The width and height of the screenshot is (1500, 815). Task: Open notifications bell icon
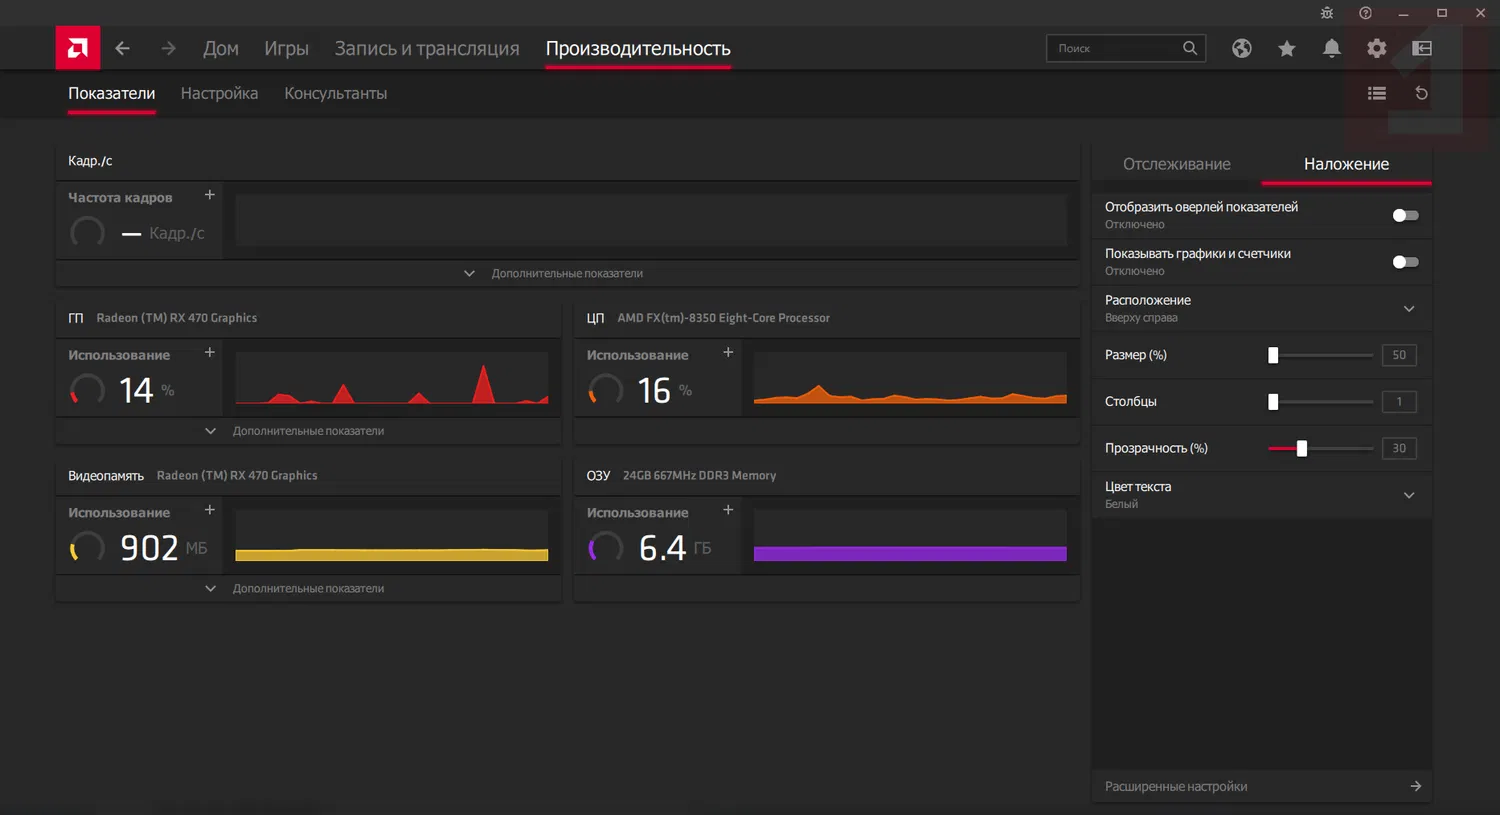[1331, 48]
